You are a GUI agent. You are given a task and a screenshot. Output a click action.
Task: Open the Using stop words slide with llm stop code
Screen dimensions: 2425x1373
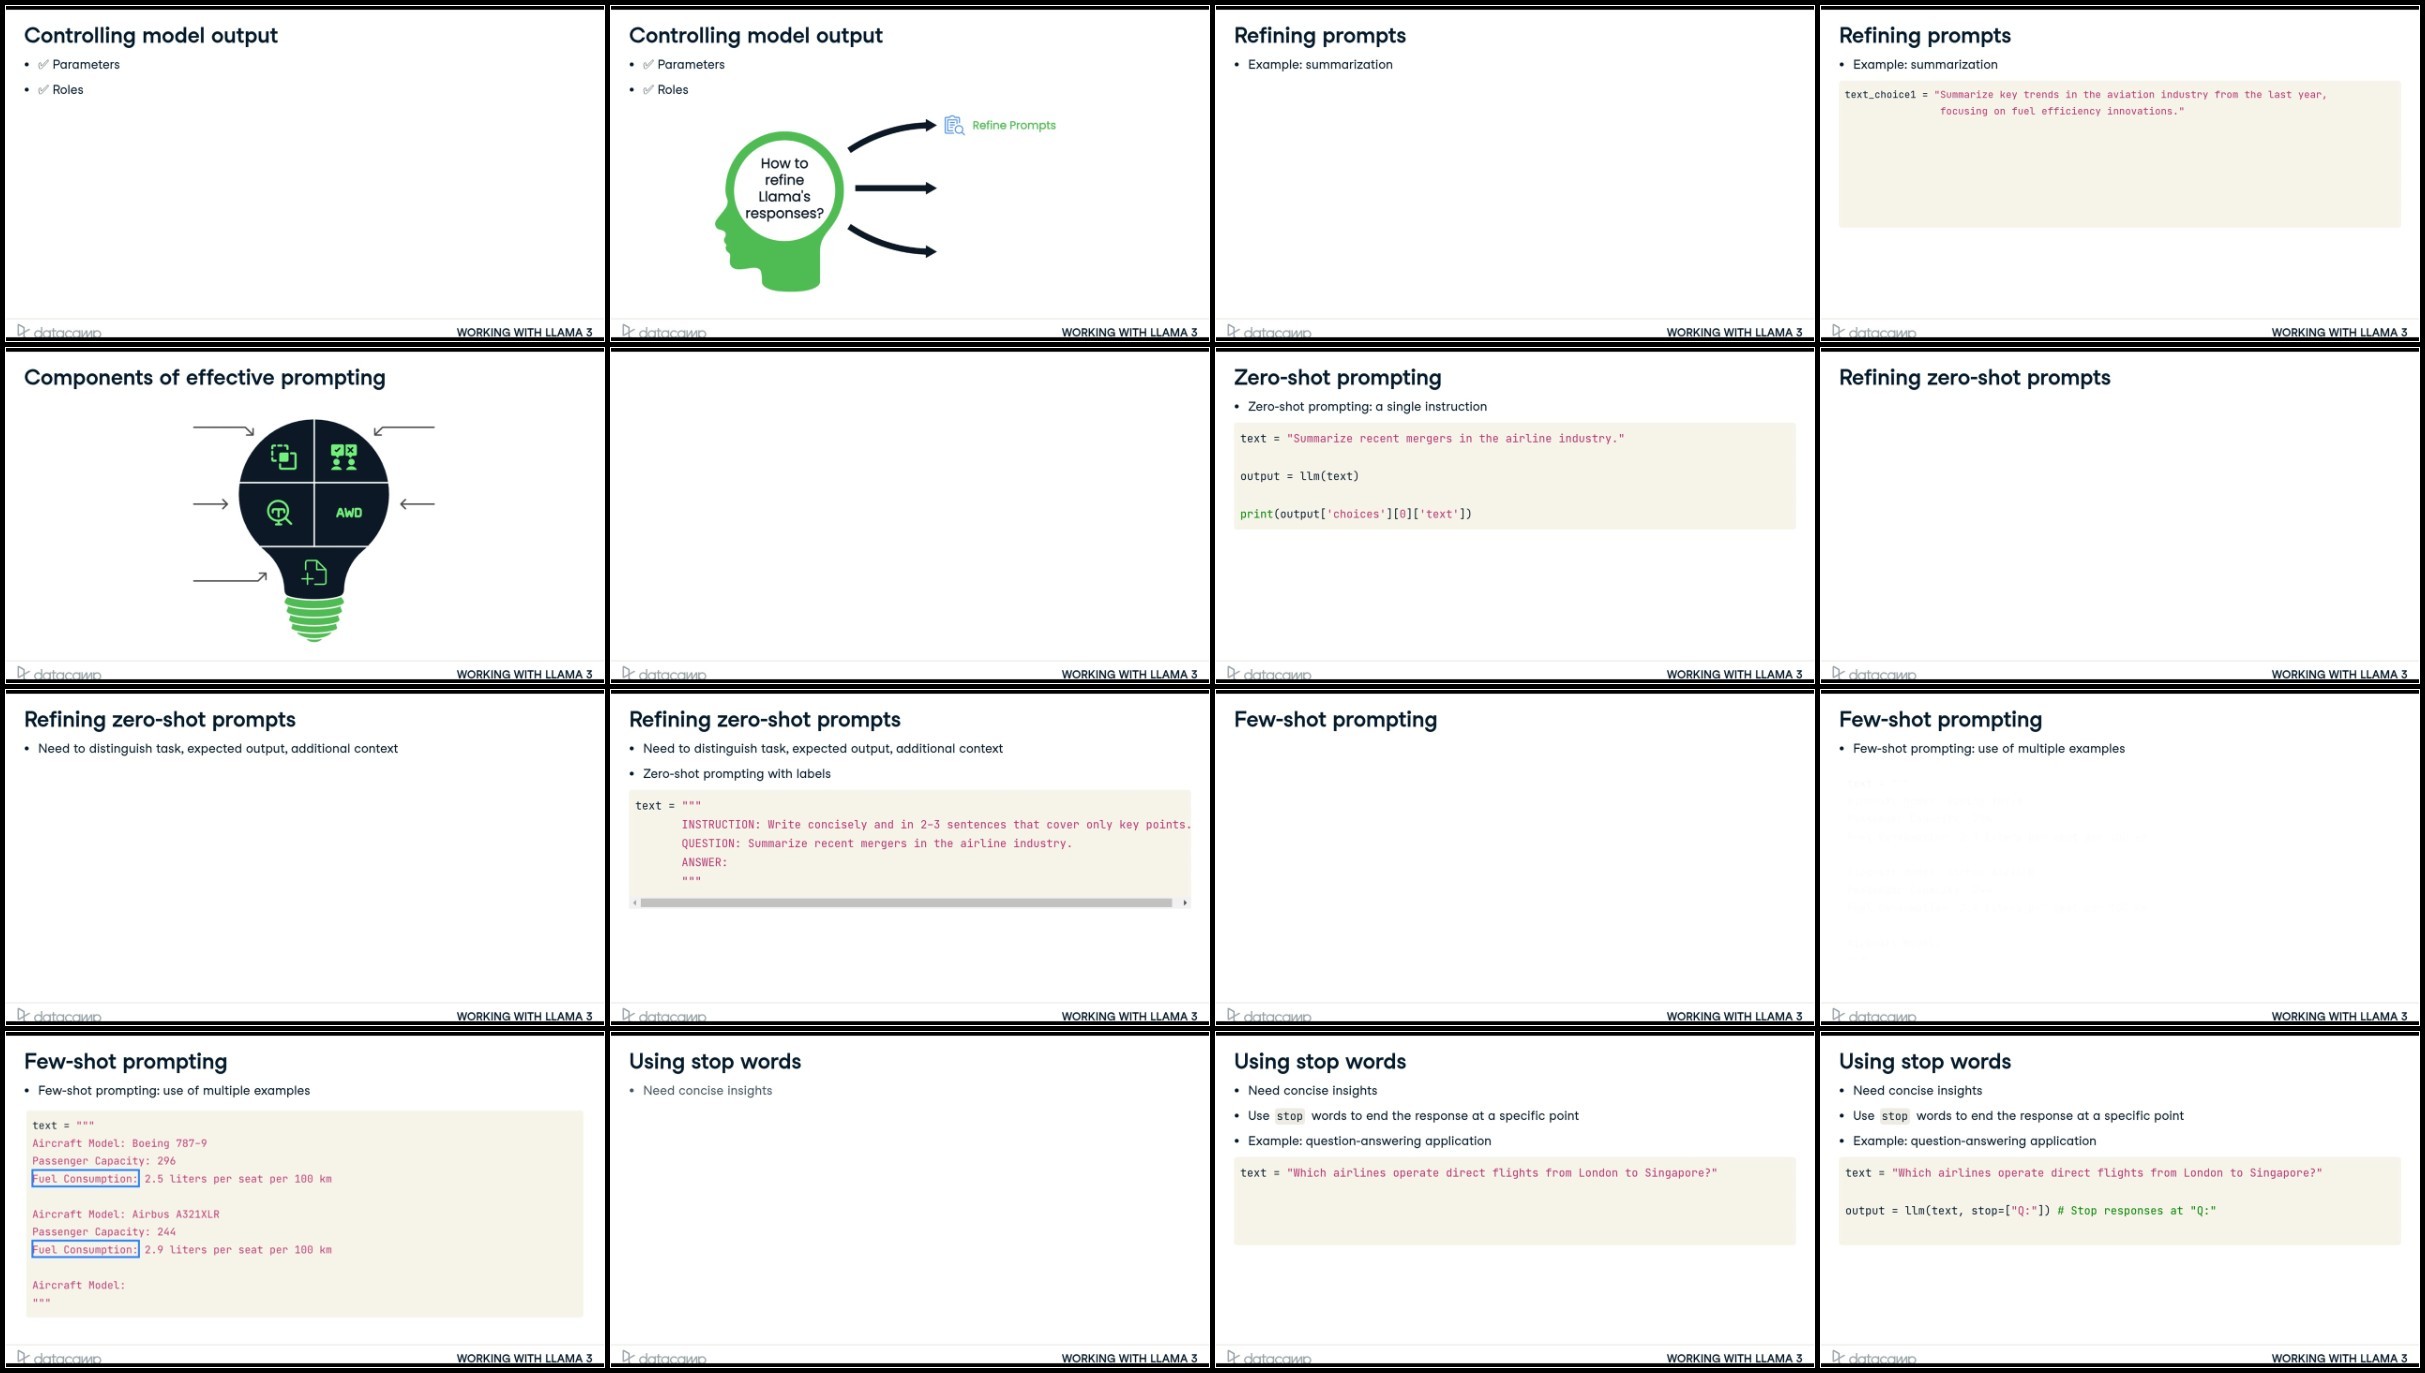click(2120, 1200)
